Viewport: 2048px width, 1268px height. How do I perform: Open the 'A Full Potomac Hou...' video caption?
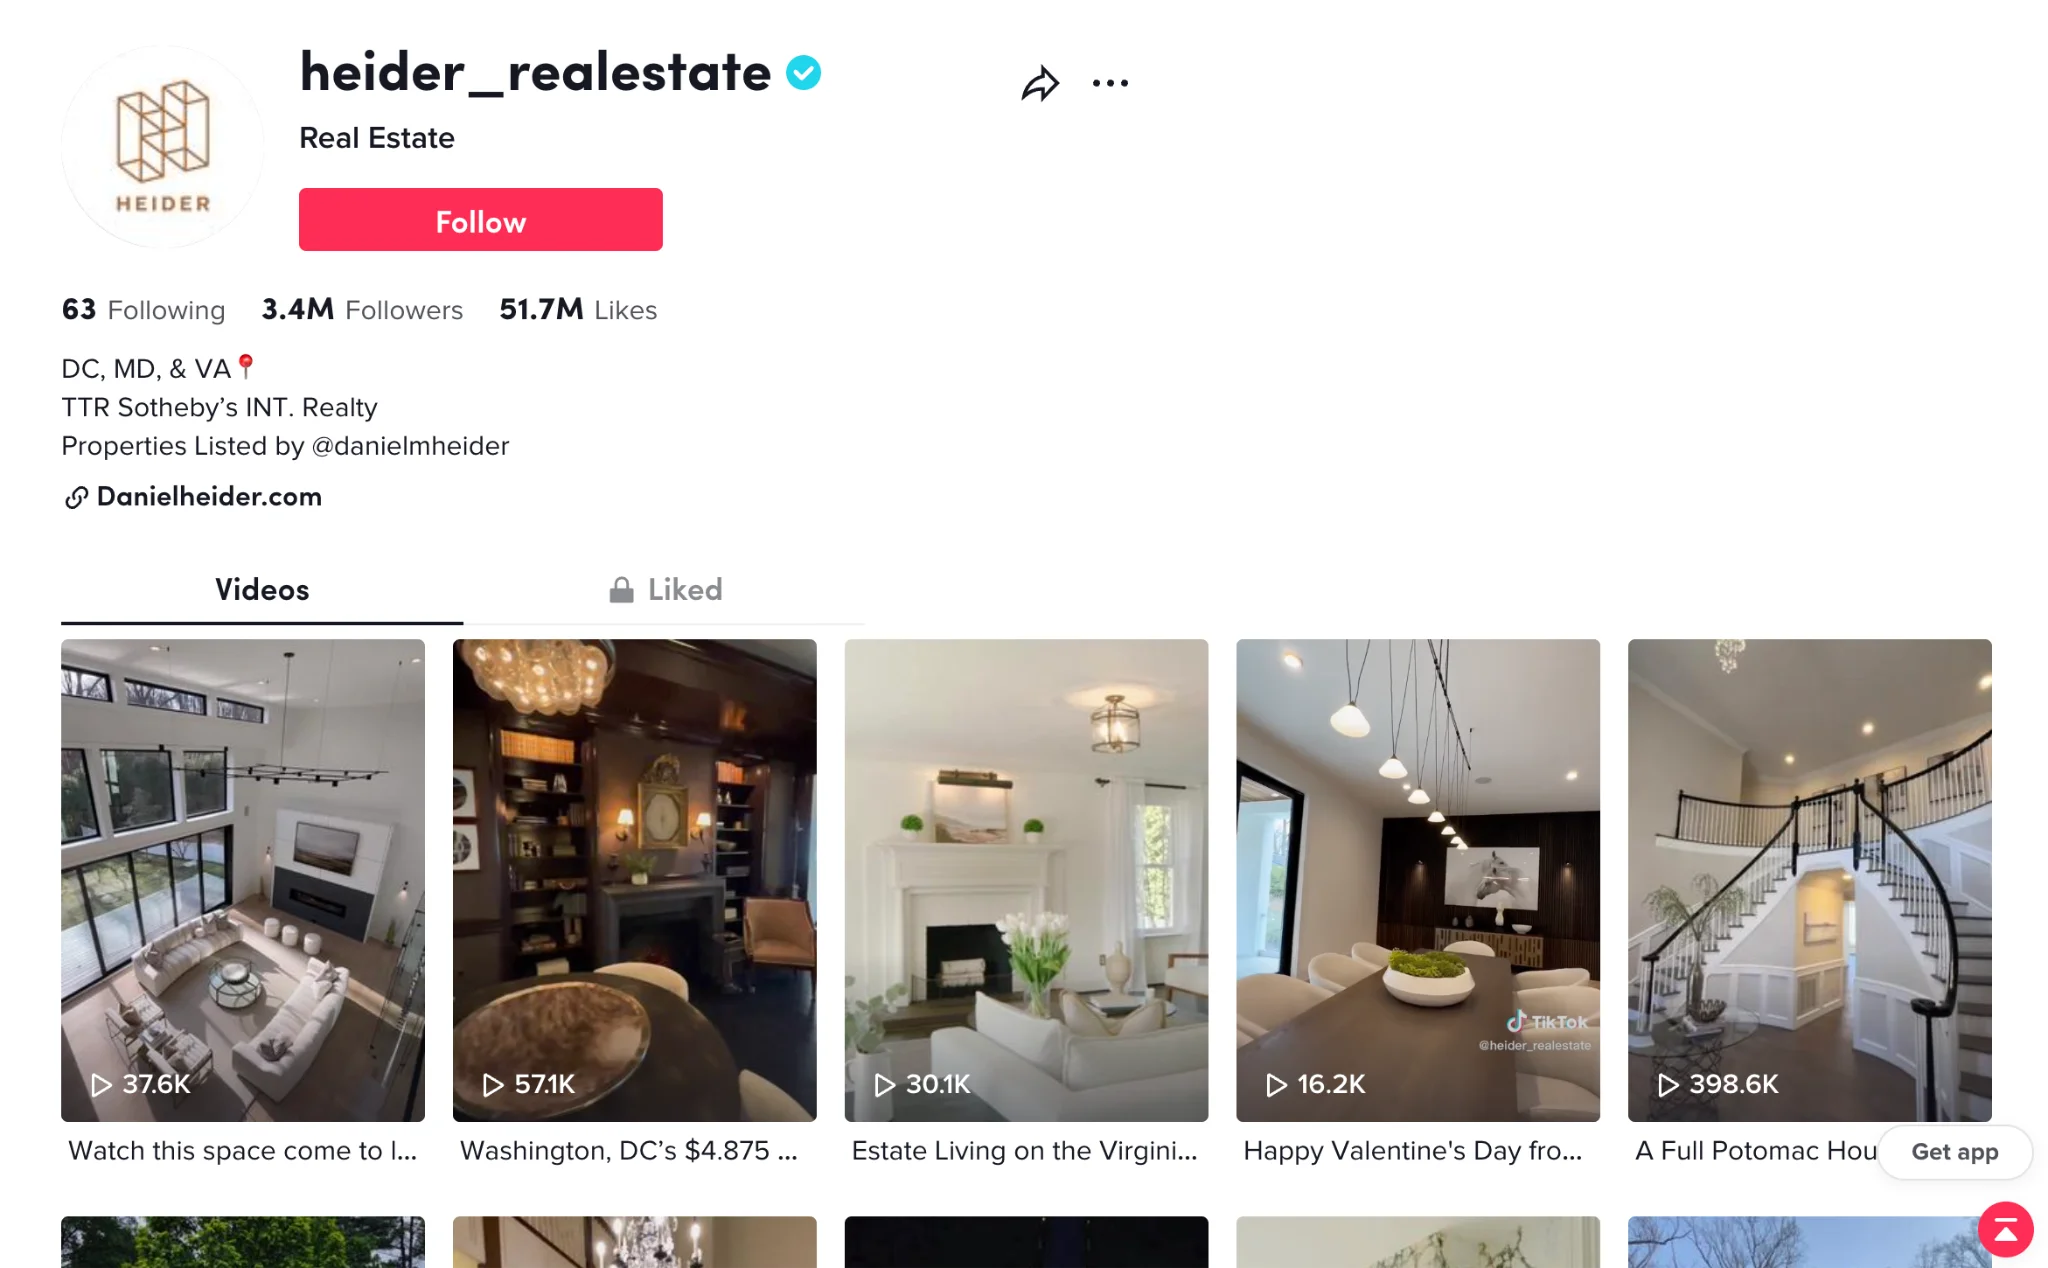pos(1756,1151)
